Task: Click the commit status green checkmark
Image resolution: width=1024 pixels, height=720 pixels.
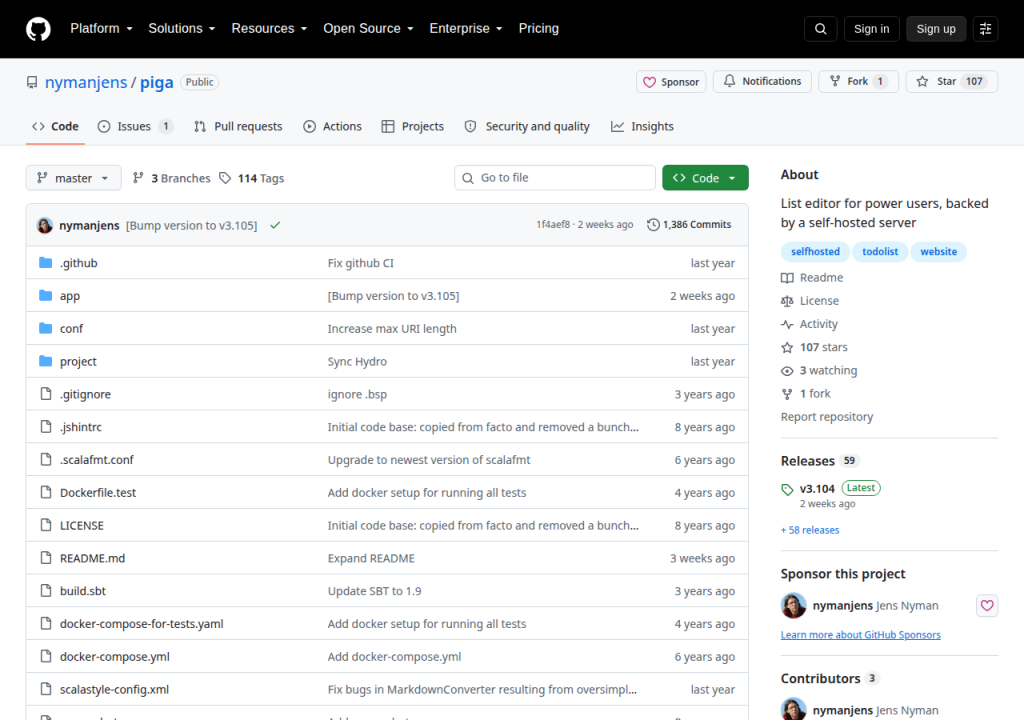Action: click(275, 225)
